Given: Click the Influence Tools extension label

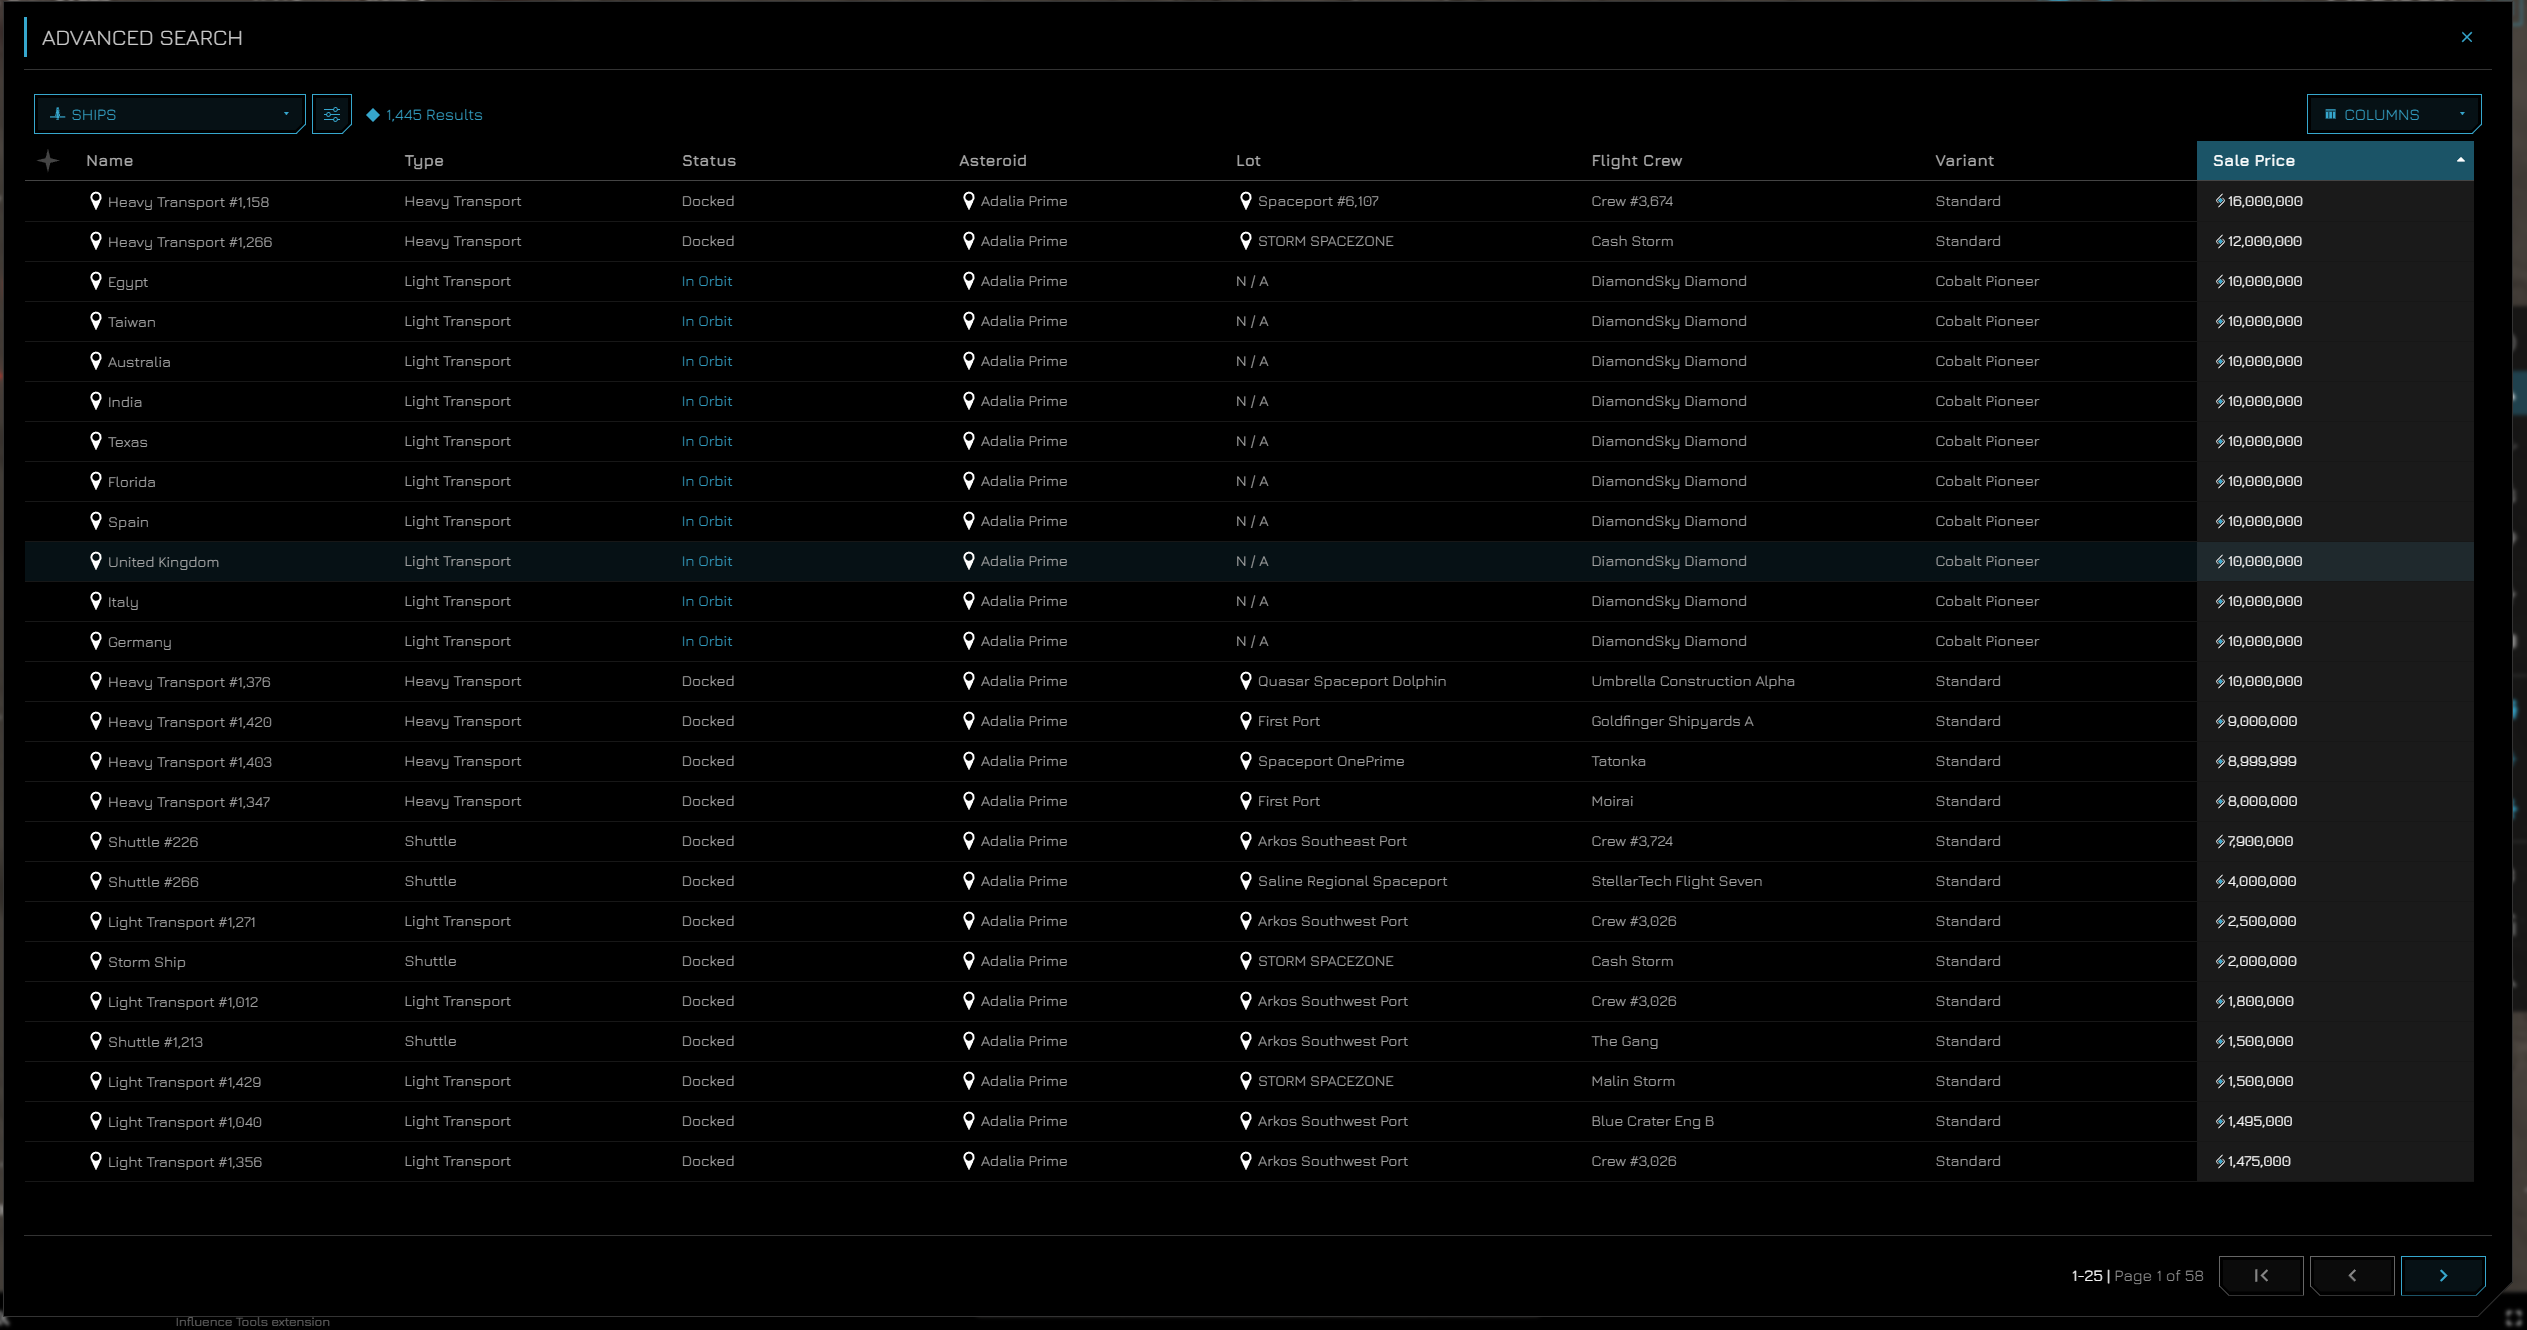Looking at the screenshot, I should [x=252, y=1322].
